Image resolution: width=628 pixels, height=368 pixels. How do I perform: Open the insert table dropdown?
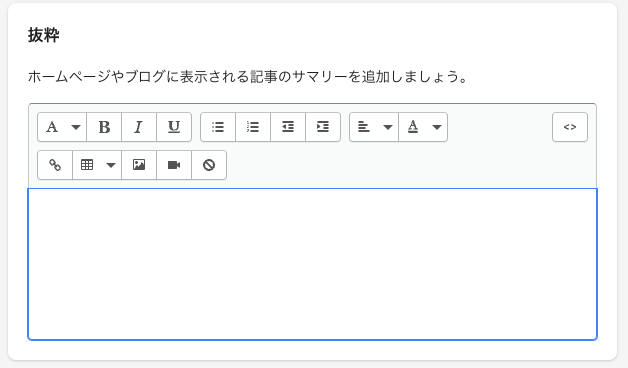[x=97, y=165]
